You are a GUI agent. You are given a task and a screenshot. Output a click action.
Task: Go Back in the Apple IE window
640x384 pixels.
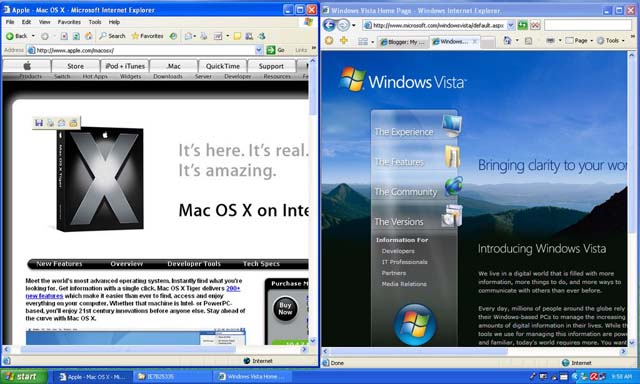pyautogui.click(x=16, y=36)
